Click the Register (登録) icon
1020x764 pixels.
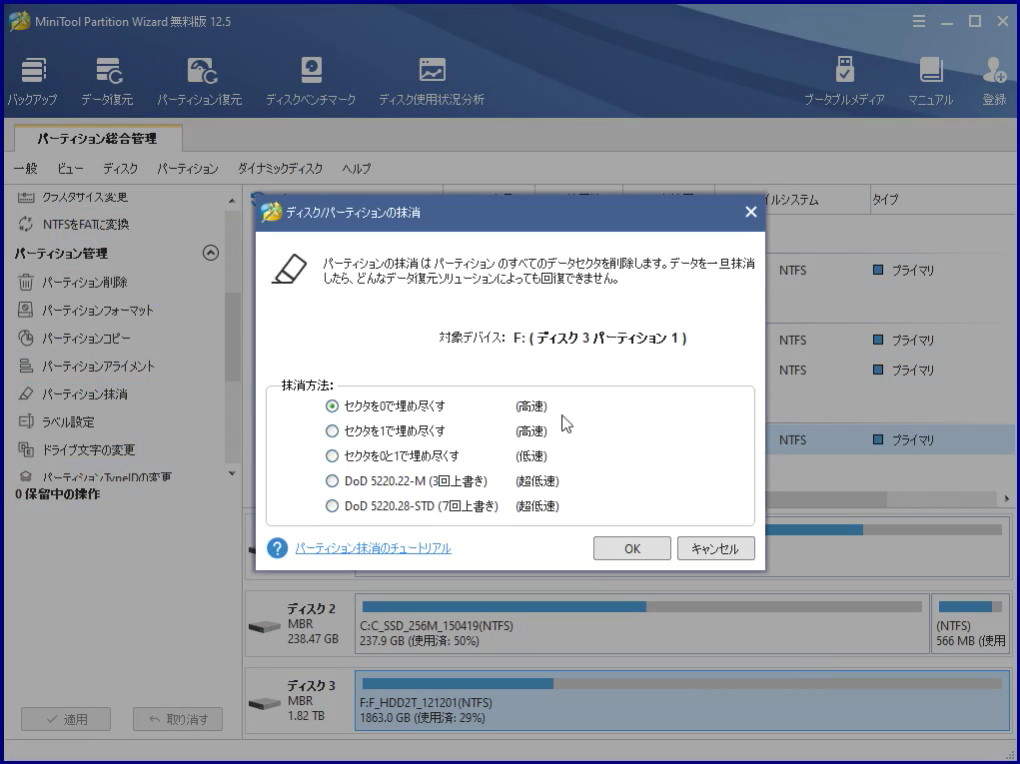click(x=994, y=81)
